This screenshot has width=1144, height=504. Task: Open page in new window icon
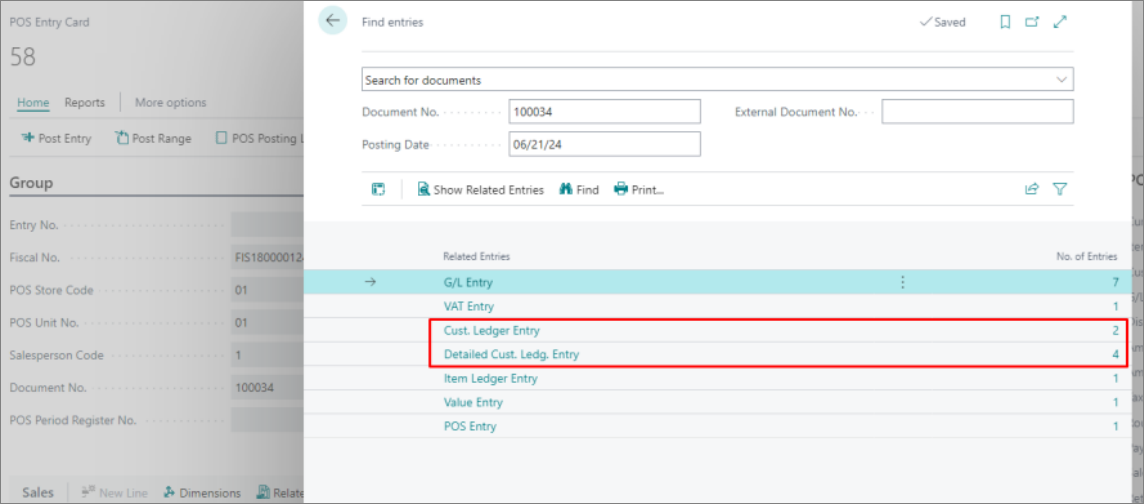(1032, 22)
